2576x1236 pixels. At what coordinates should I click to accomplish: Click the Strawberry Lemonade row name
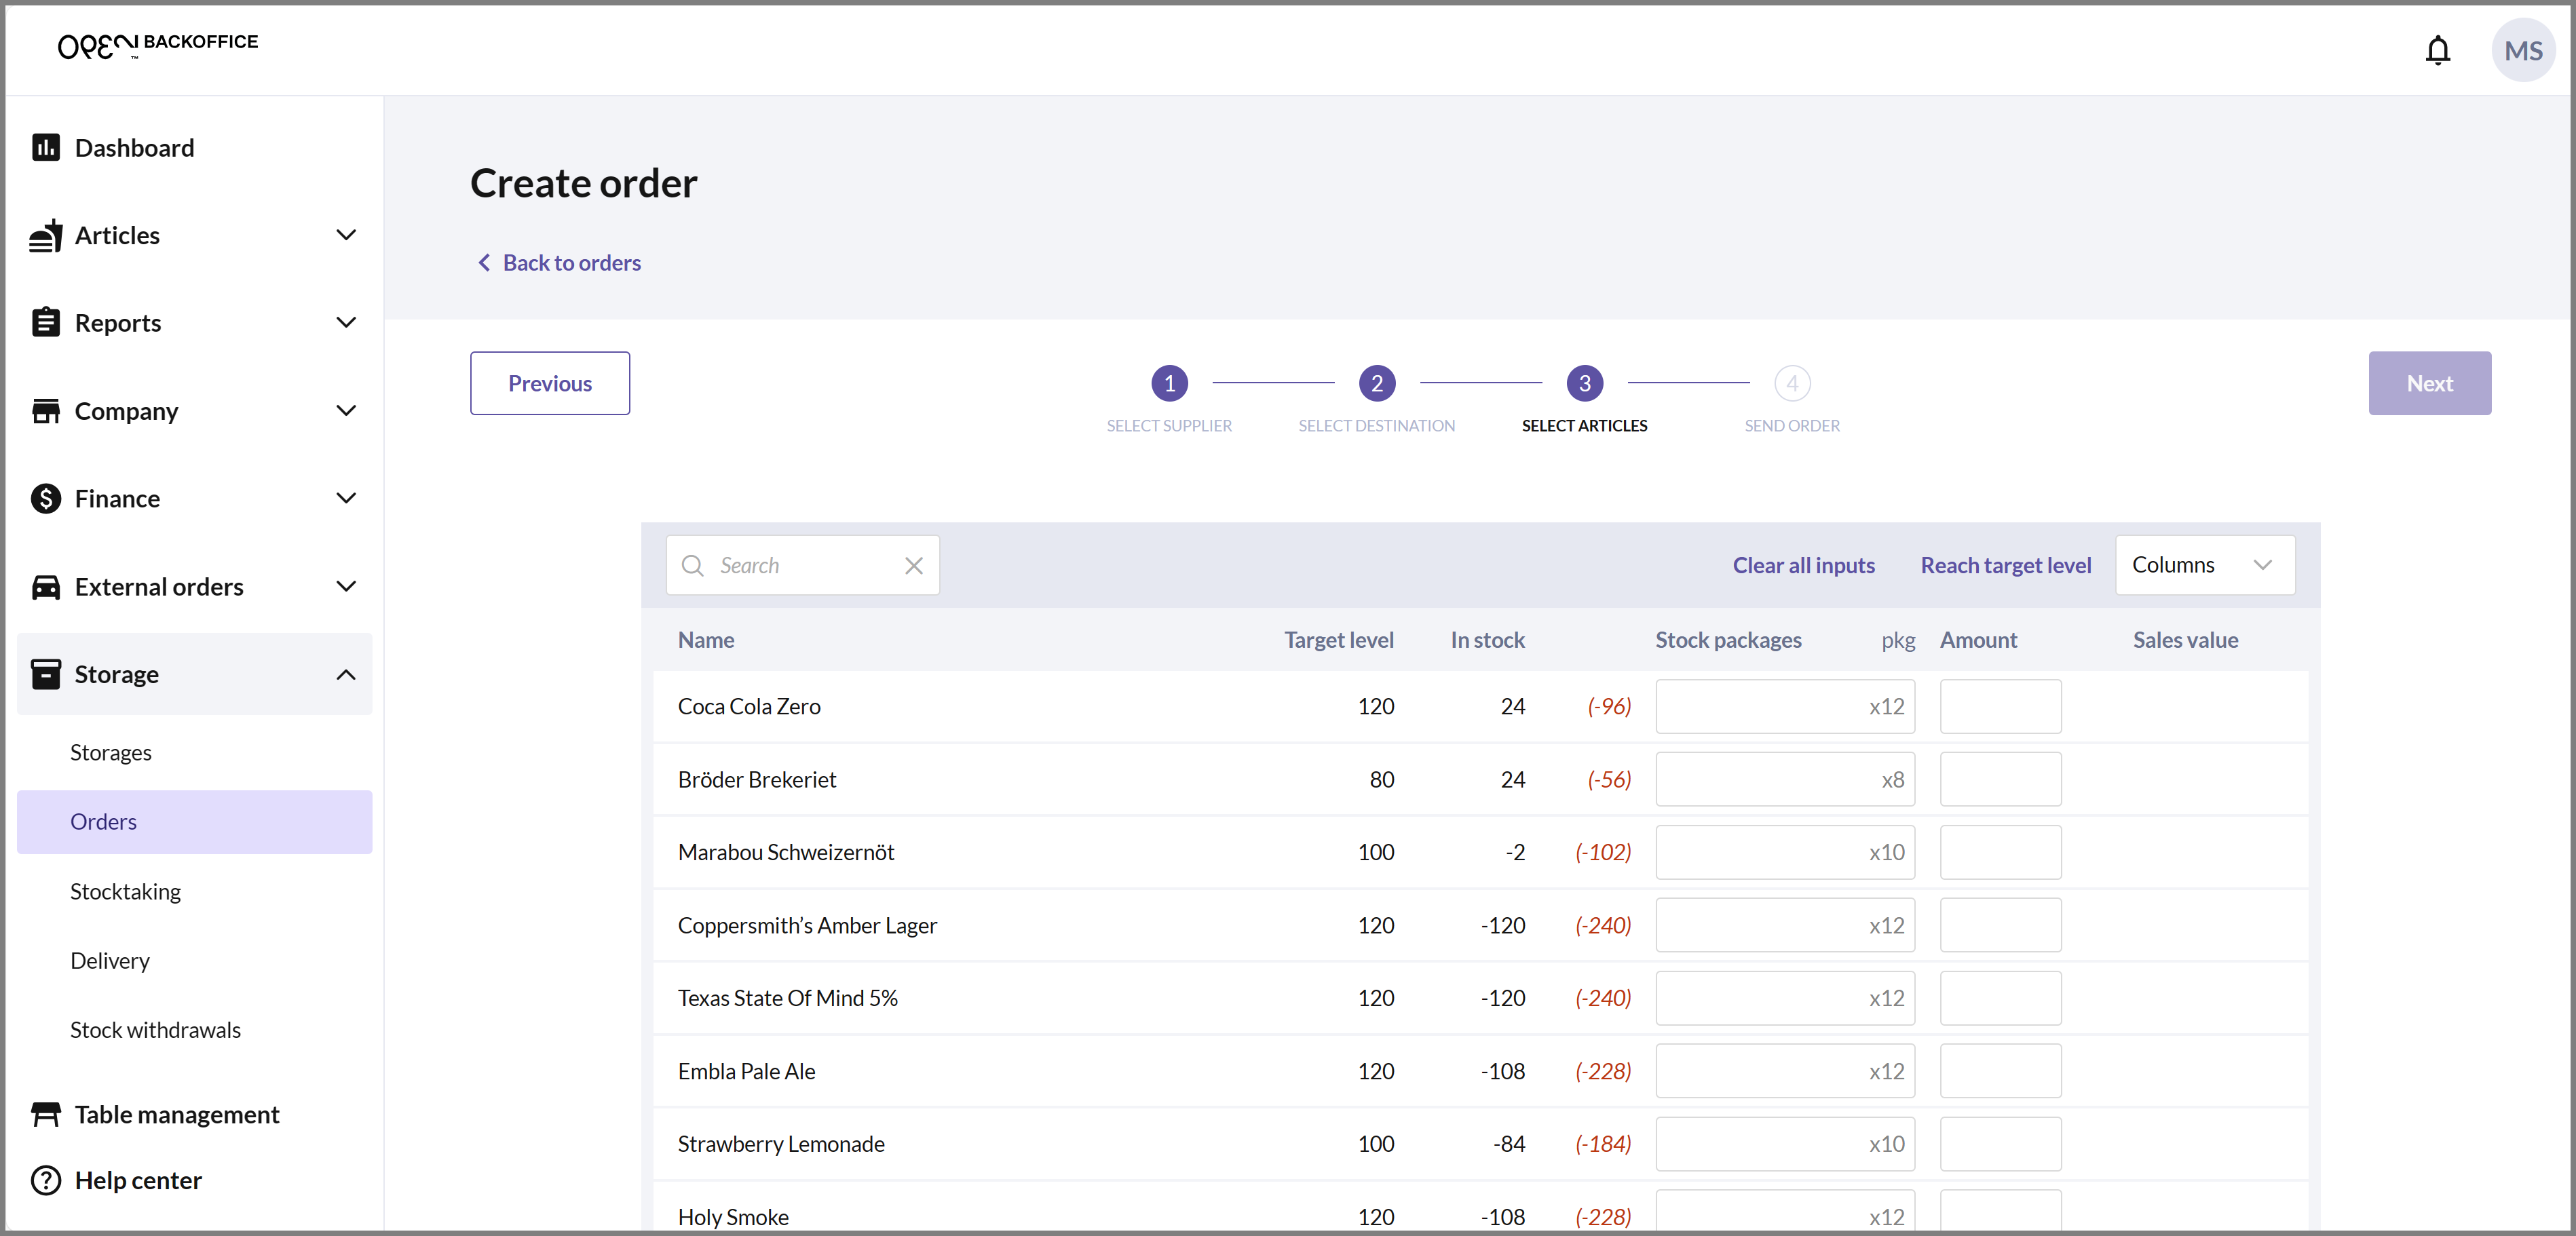pos(781,1144)
